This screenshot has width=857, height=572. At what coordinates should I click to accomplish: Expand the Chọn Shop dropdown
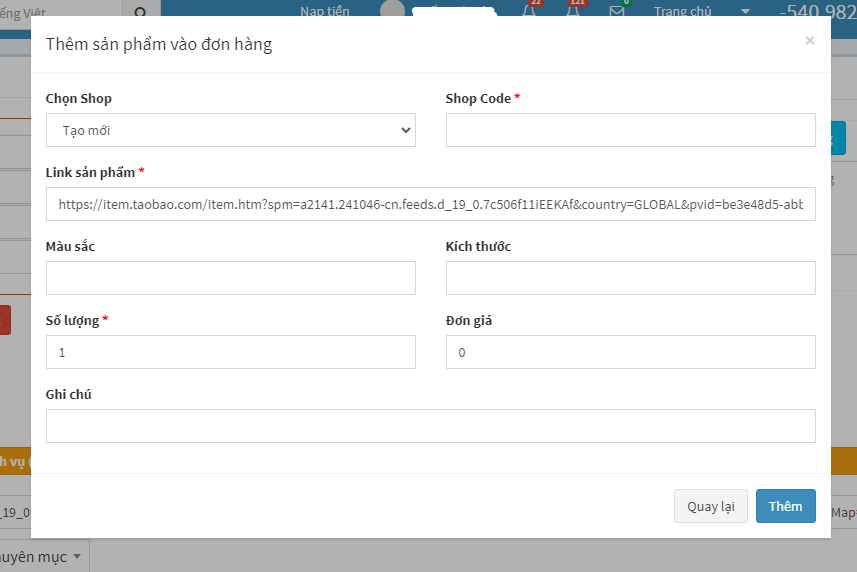click(x=230, y=130)
